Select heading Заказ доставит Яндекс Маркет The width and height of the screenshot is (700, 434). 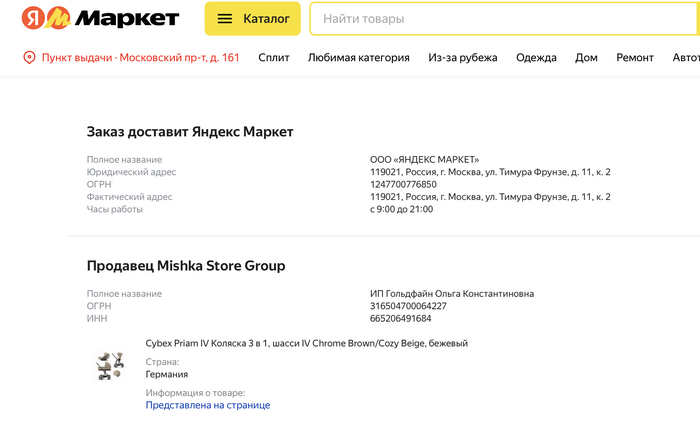(x=190, y=132)
